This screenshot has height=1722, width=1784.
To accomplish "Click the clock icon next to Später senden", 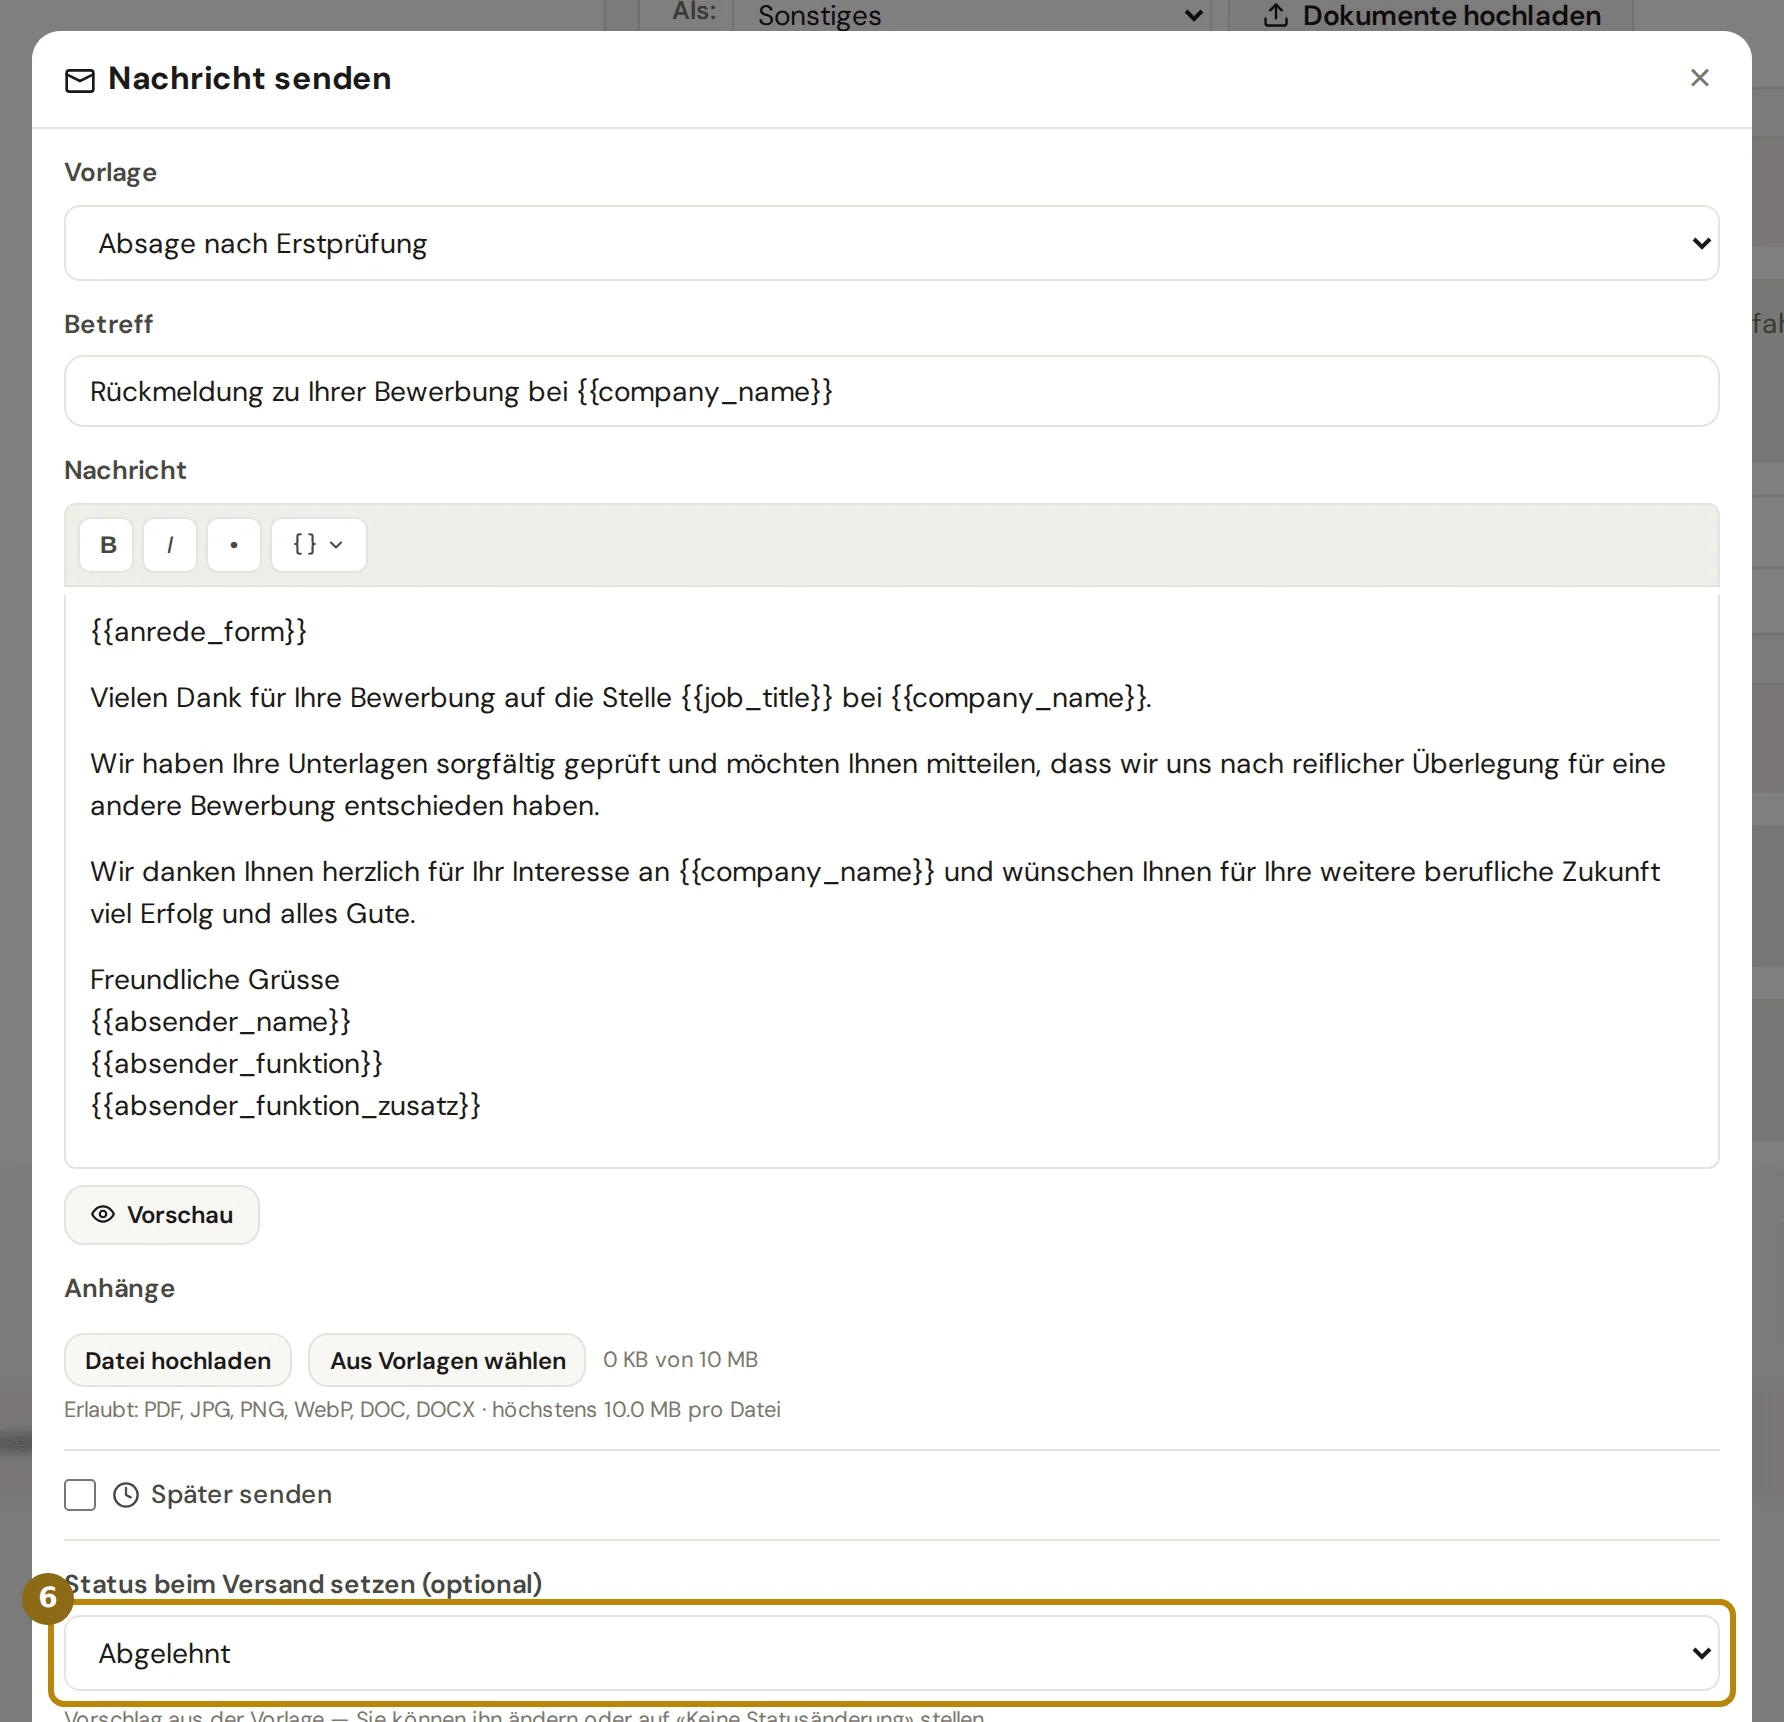I will (126, 1495).
